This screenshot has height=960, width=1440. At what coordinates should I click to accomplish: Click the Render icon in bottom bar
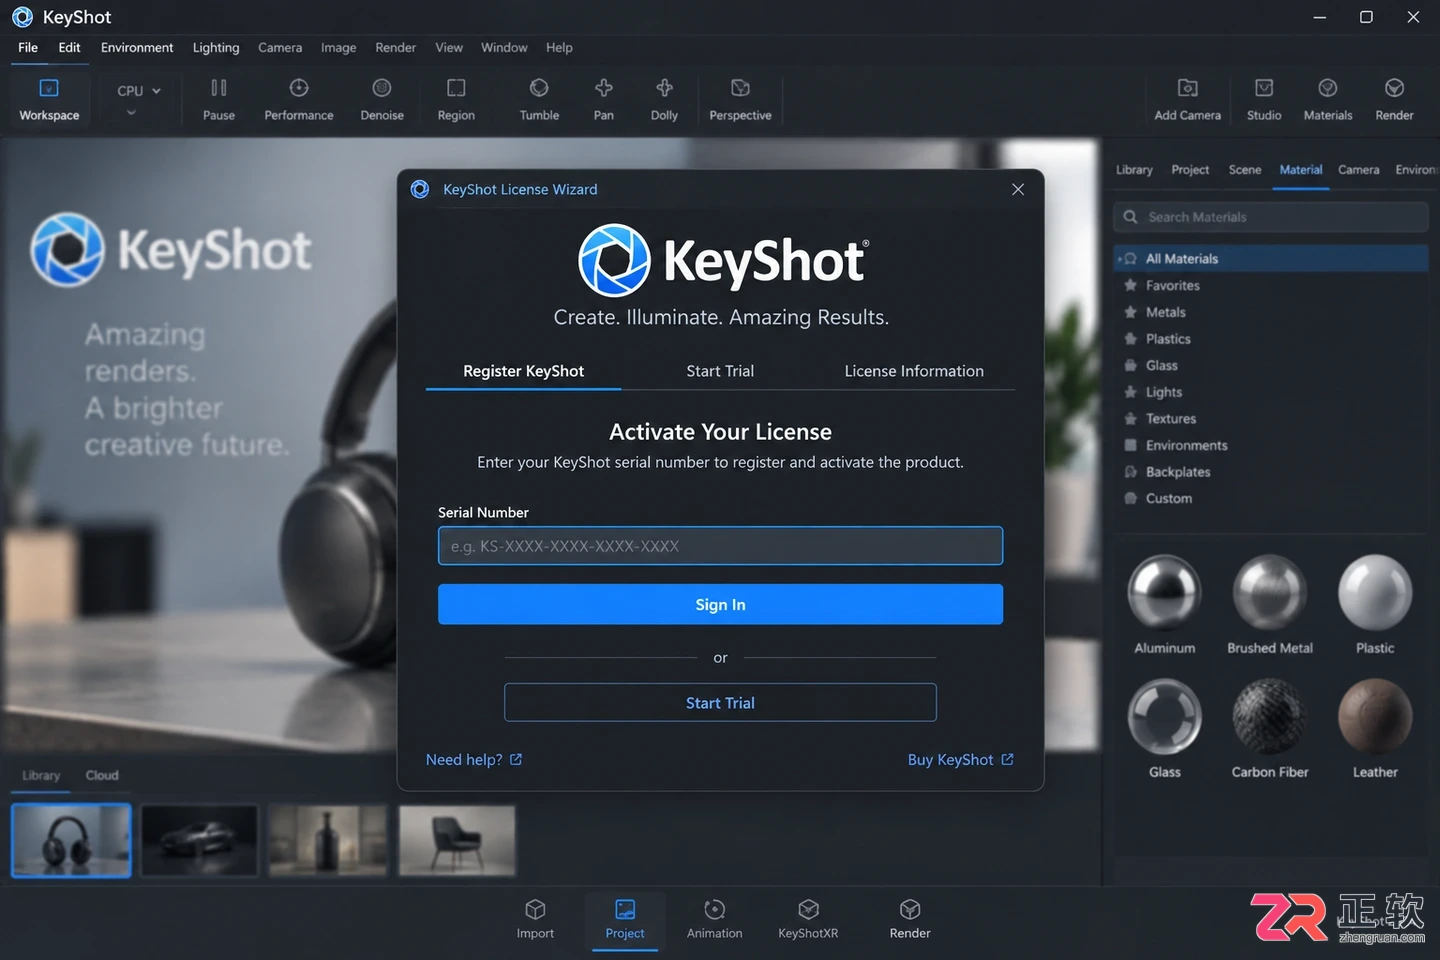[x=910, y=909]
